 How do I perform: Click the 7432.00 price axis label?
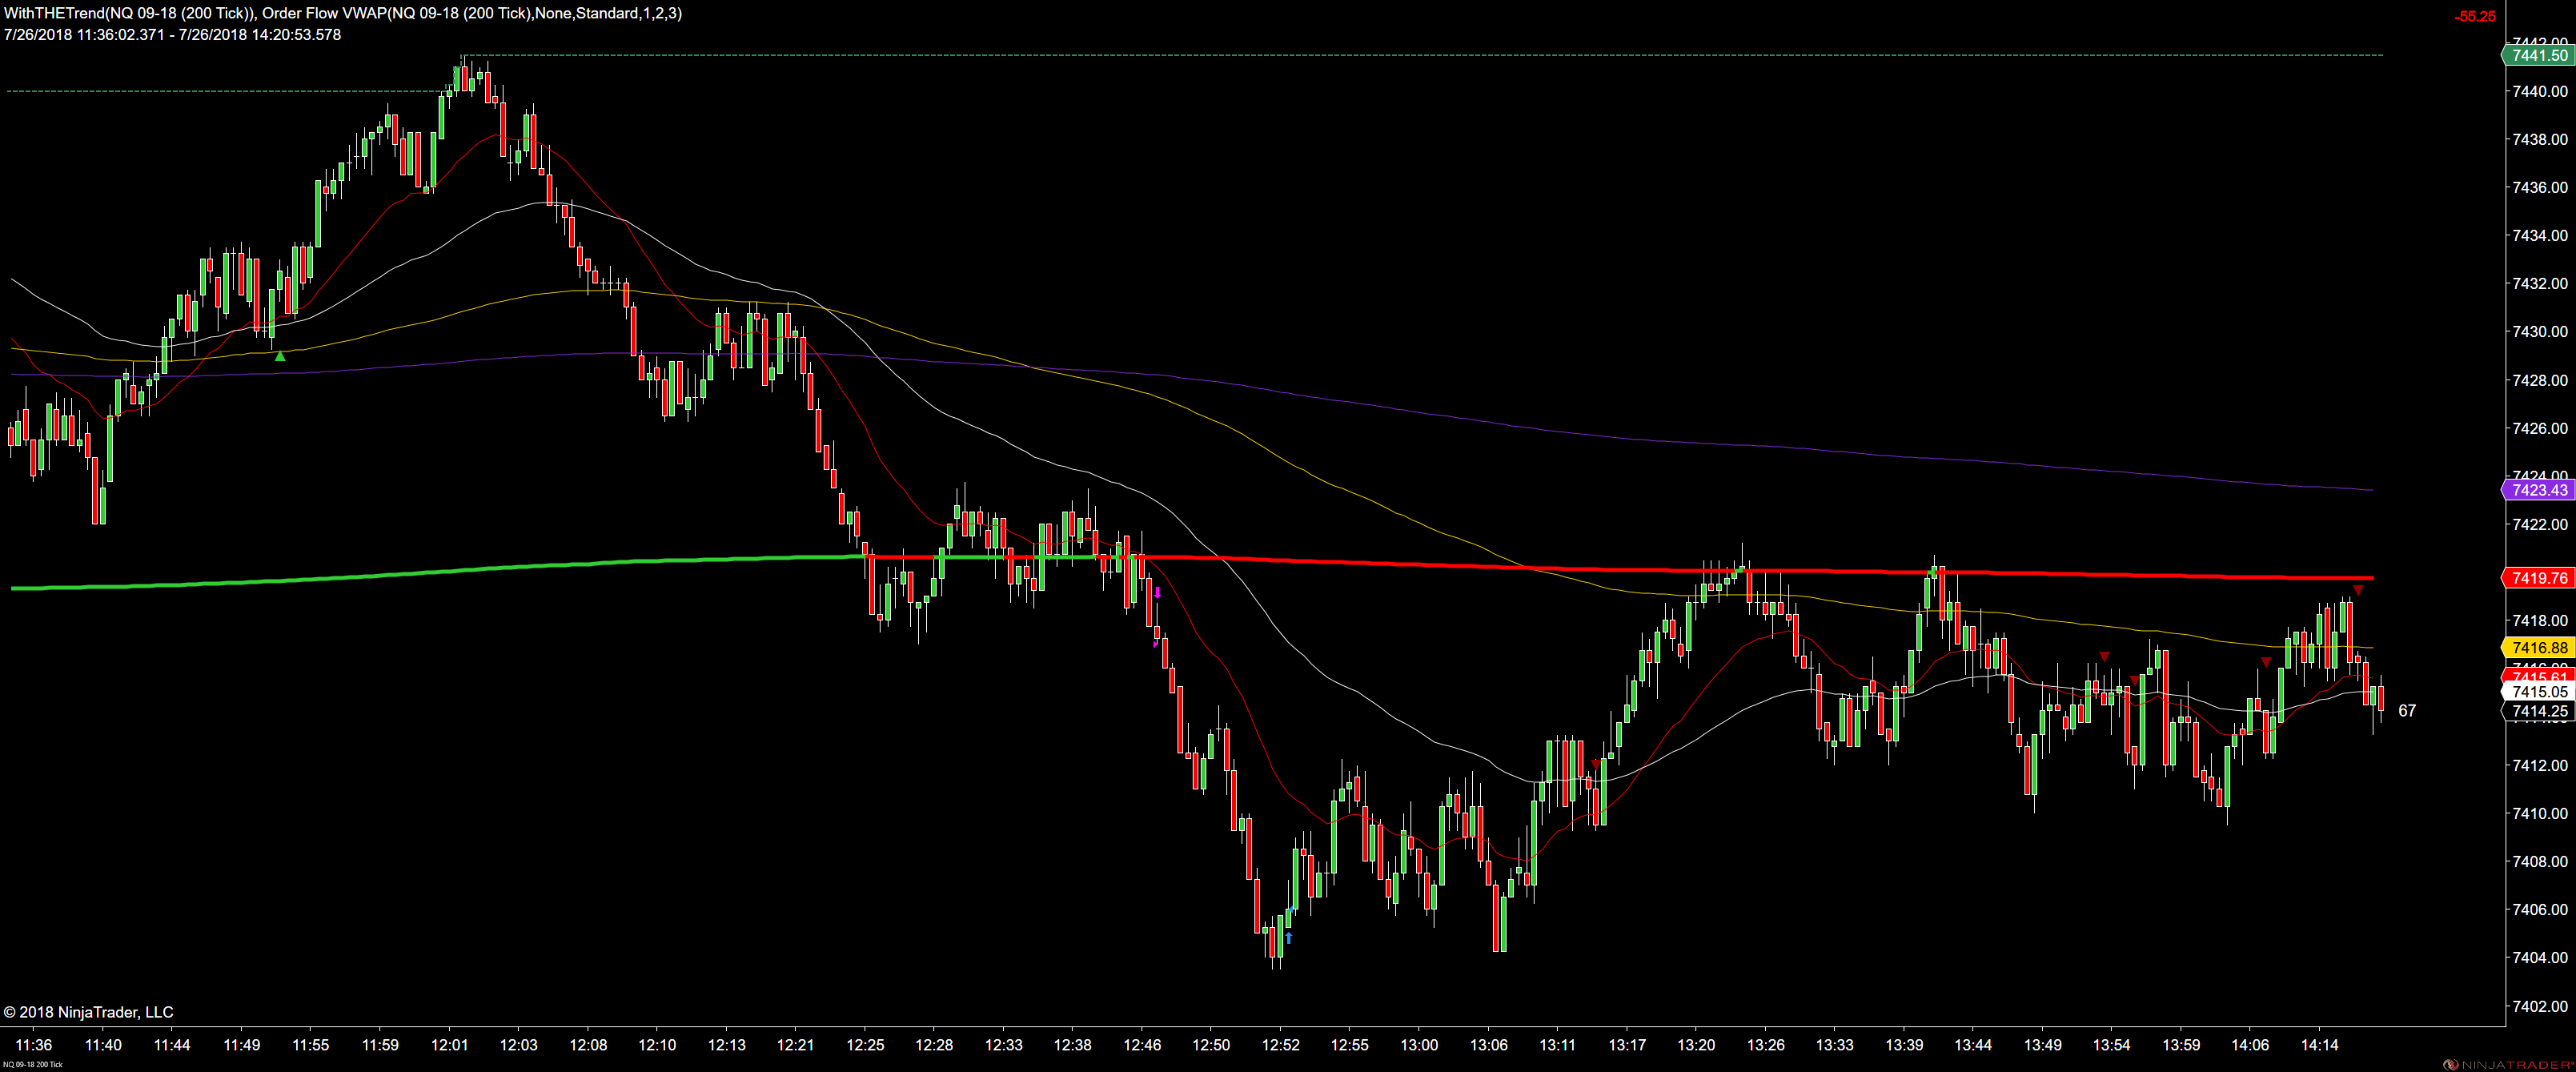coord(2539,284)
